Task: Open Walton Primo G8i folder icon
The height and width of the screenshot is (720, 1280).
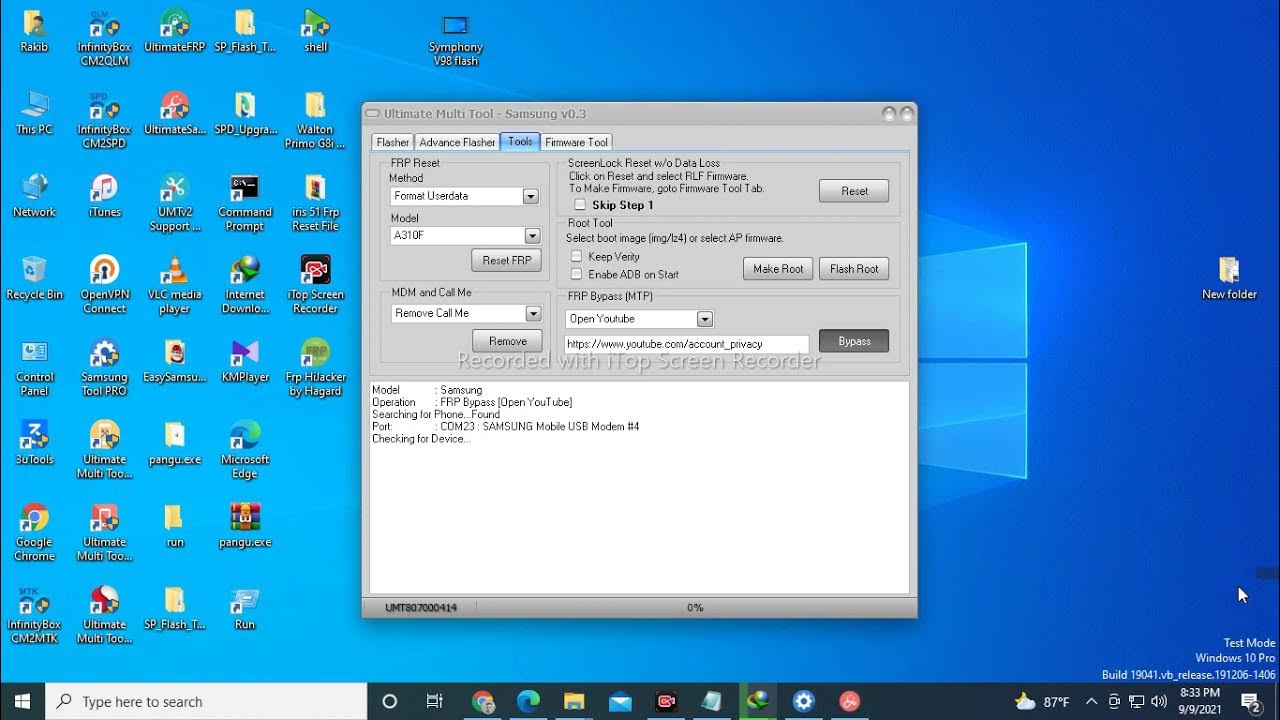Action: (315, 120)
